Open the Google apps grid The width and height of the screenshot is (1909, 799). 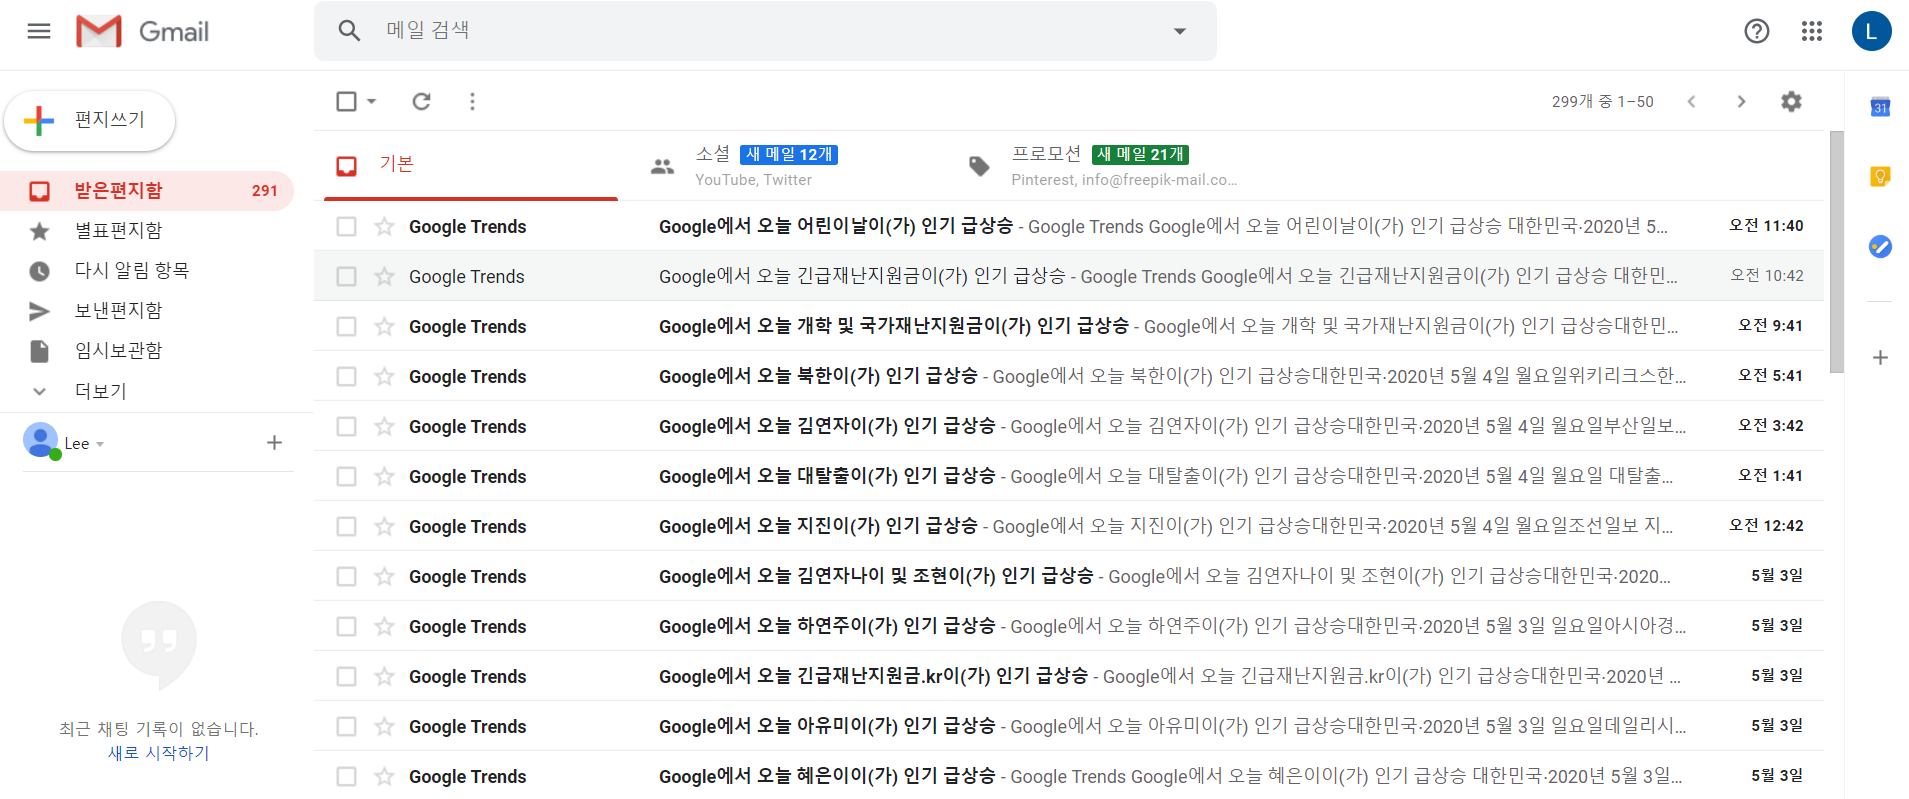click(x=1812, y=31)
